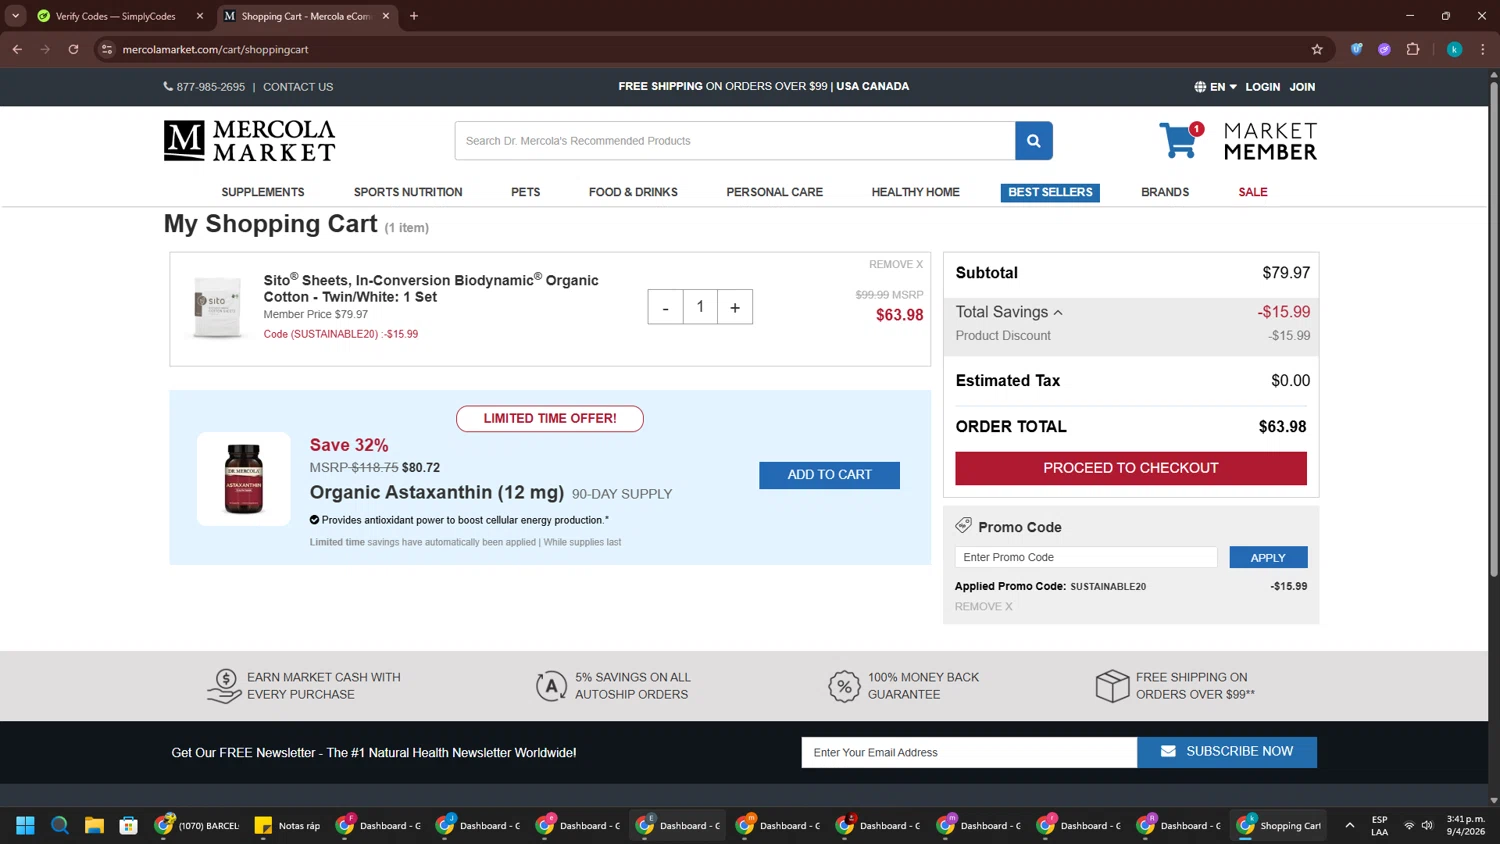Click the newsletter email address field
The height and width of the screenshot is (844, 1500).
click(969, 752)
